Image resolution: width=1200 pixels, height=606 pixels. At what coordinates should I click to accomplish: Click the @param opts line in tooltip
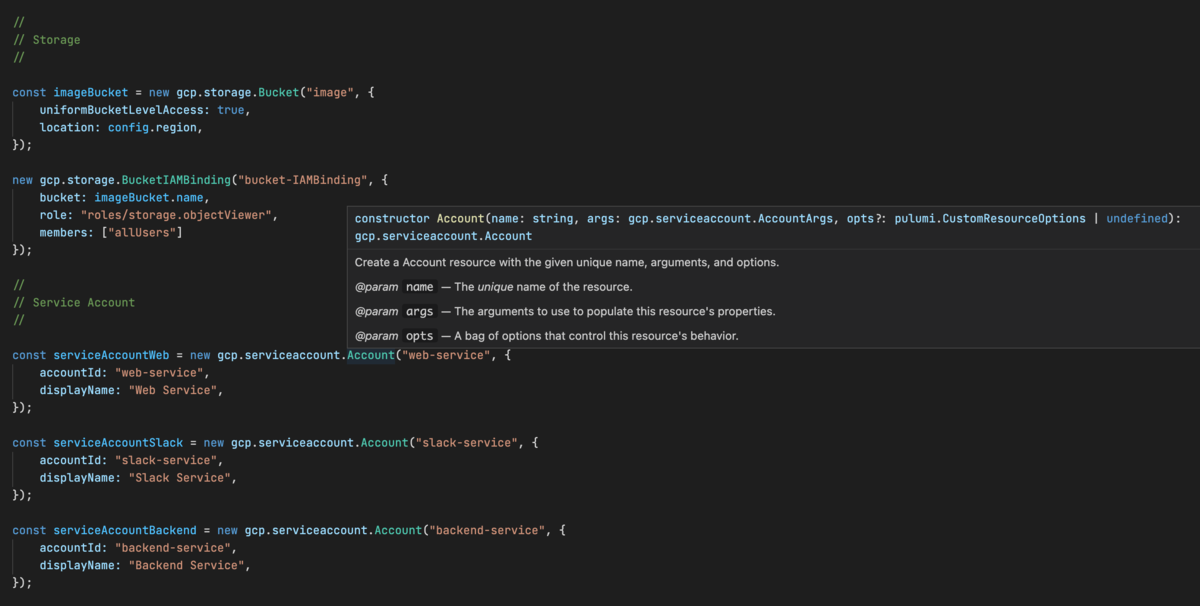click(x=546, y=335)
